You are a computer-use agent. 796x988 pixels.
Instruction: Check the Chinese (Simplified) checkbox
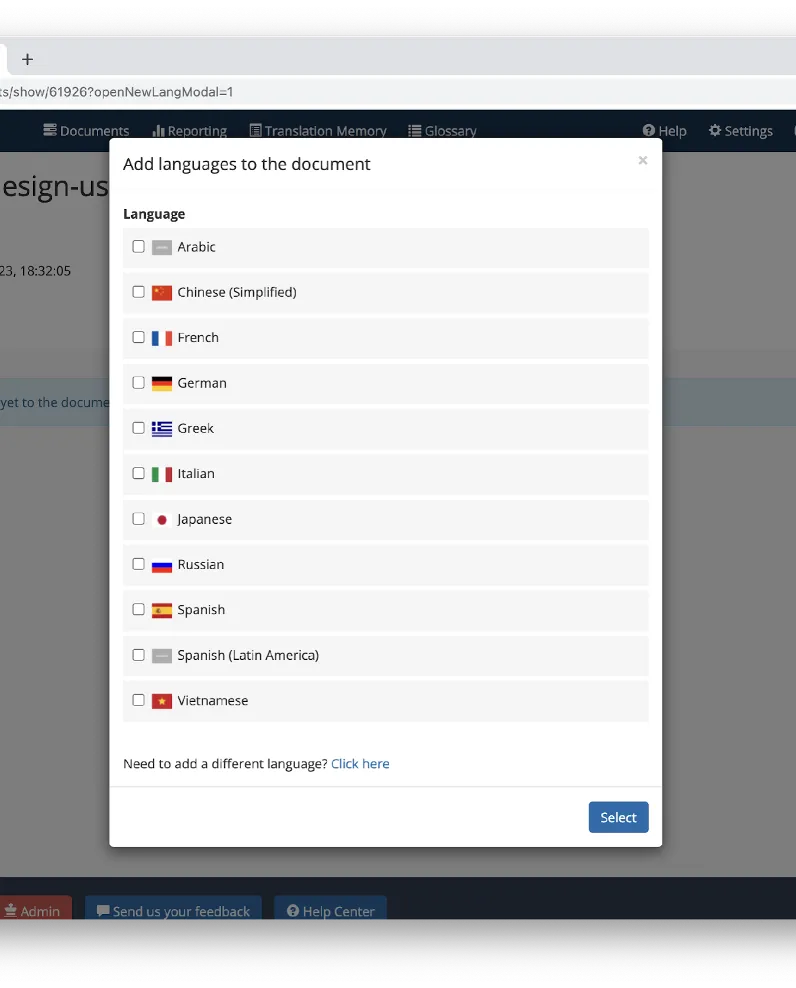(139, 292)
